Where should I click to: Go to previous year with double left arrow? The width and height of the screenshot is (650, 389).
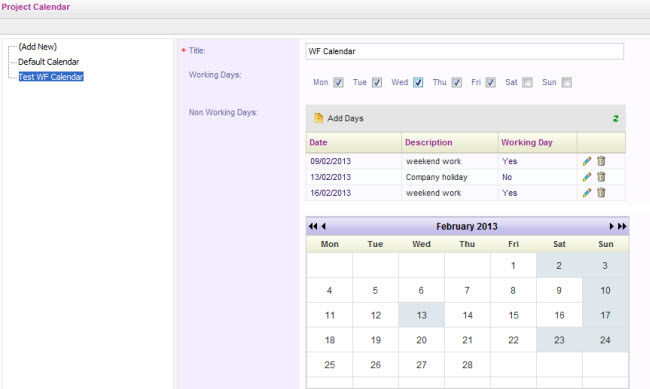pyautogui.click(x=313, y=226)
